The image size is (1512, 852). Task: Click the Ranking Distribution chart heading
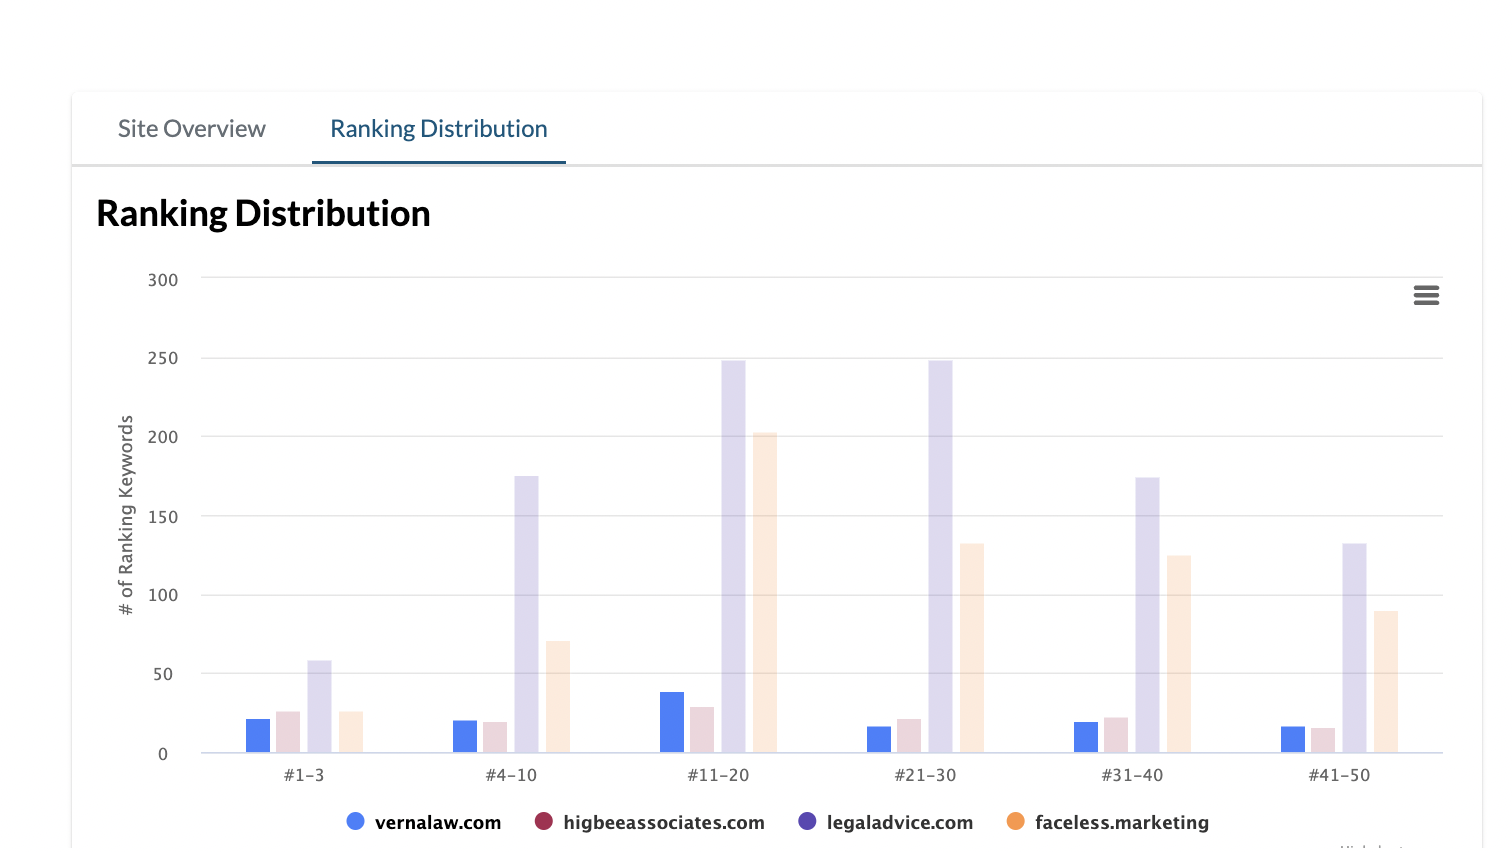coord(263,214)
